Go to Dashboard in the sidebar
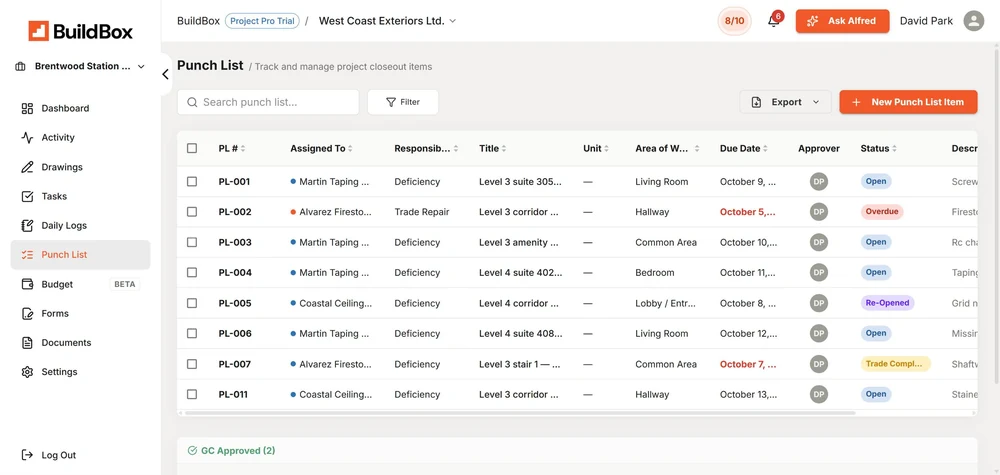 (80, 108)
